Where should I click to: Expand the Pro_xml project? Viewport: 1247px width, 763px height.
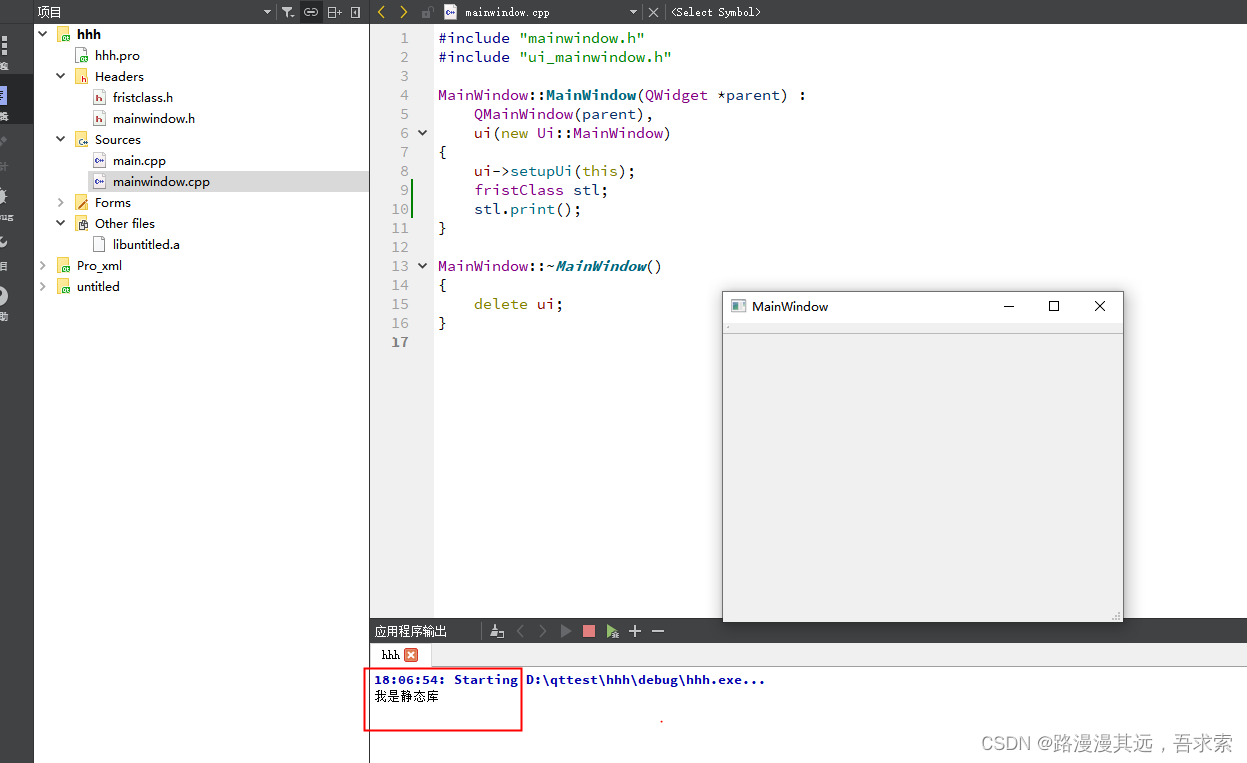click(x=43, y=265)
